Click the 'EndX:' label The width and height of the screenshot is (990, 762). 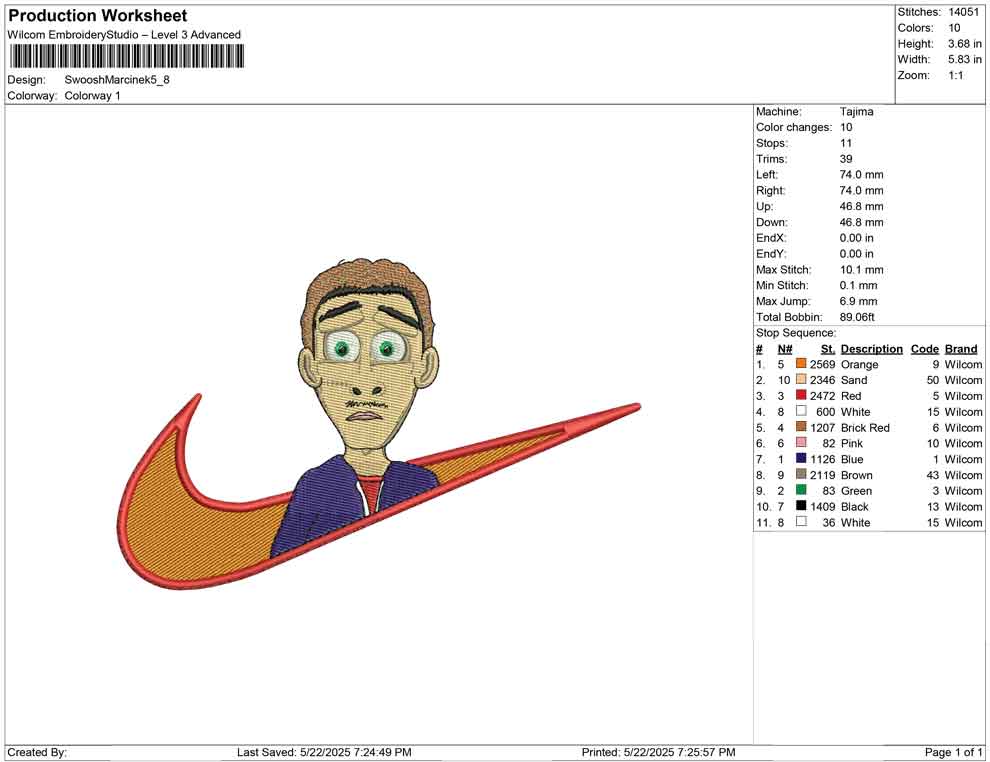coord(771,237)
